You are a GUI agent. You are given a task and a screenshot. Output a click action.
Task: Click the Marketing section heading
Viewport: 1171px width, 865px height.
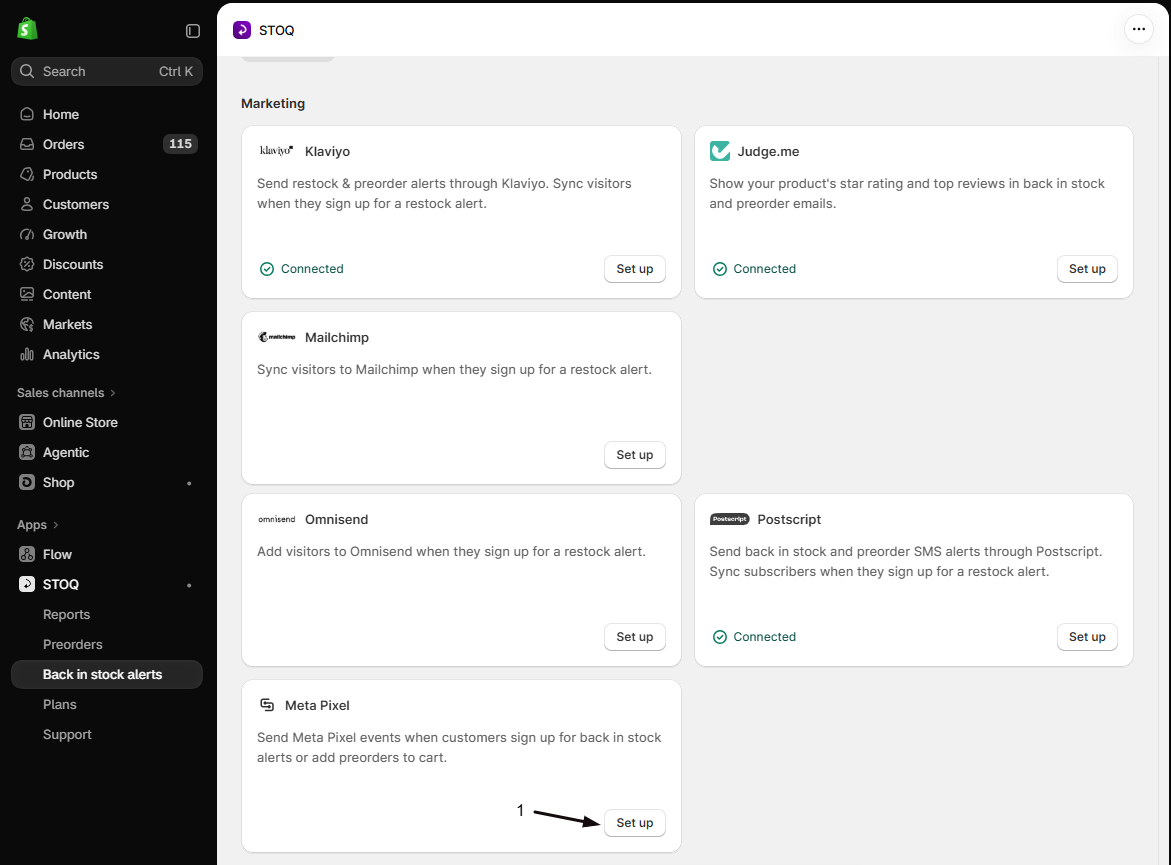(x=273, y=103)
